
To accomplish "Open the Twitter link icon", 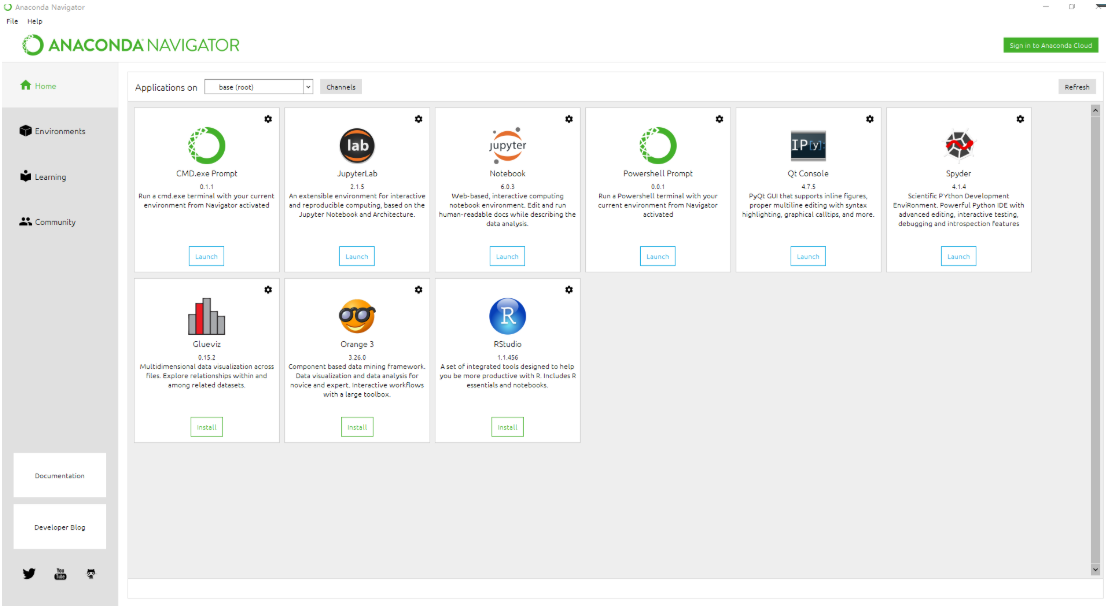I will point(29,573).
